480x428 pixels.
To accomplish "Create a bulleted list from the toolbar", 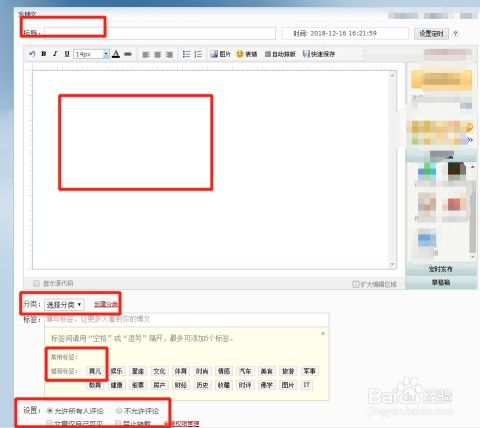I will pyautogui.click(x=186, y=54).
